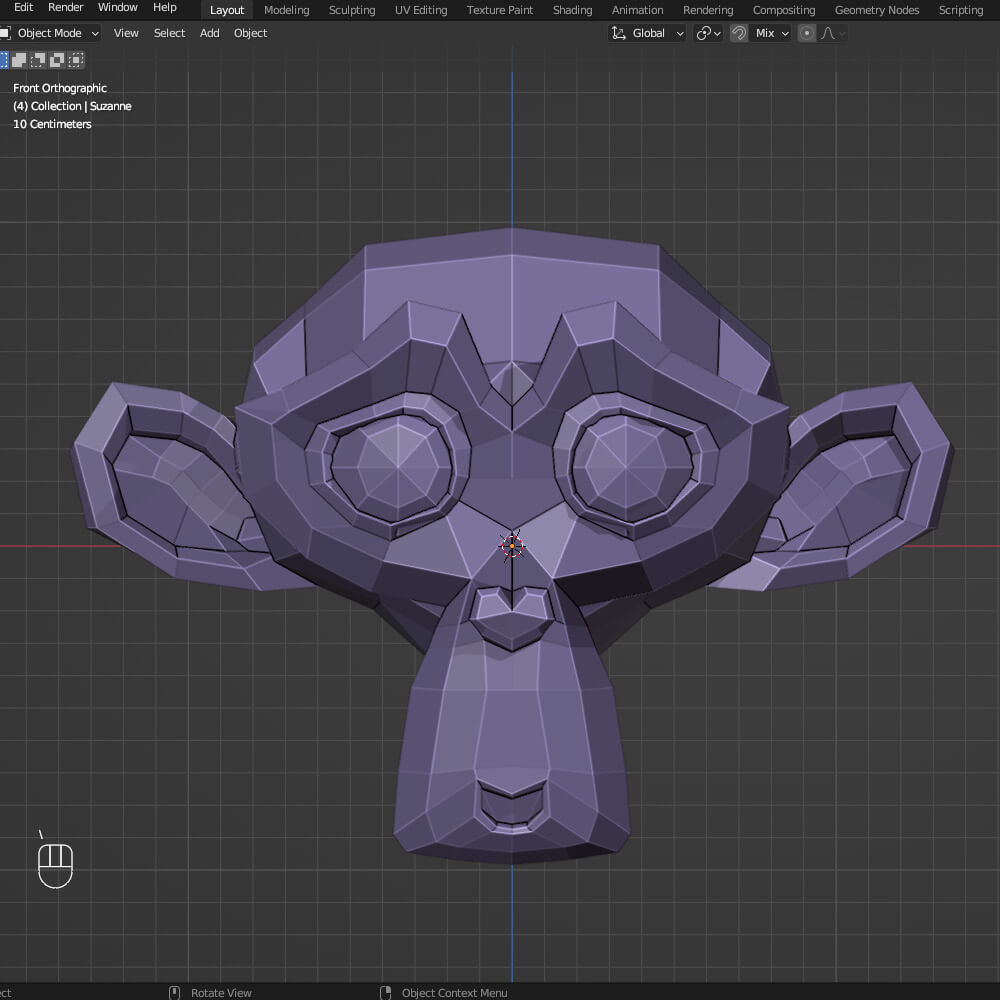The height and width of the screenshot is (1000, 1000).
Task: Open the Render menu
Action: (x=66, y=7)
